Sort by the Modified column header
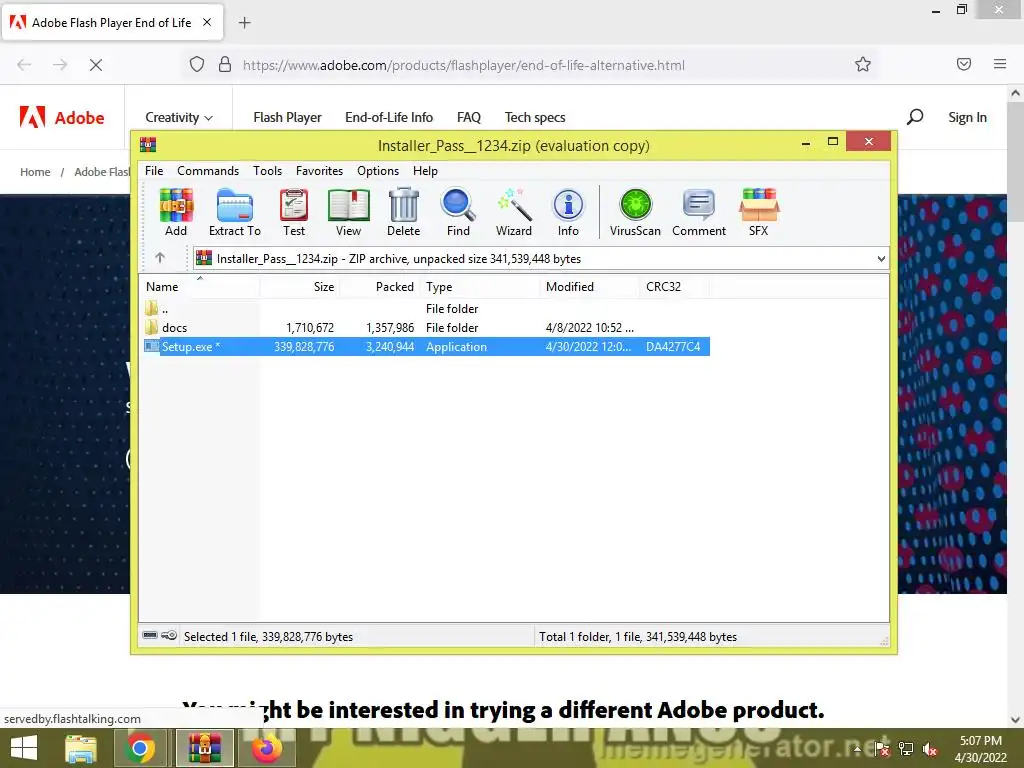 (590, 287)
